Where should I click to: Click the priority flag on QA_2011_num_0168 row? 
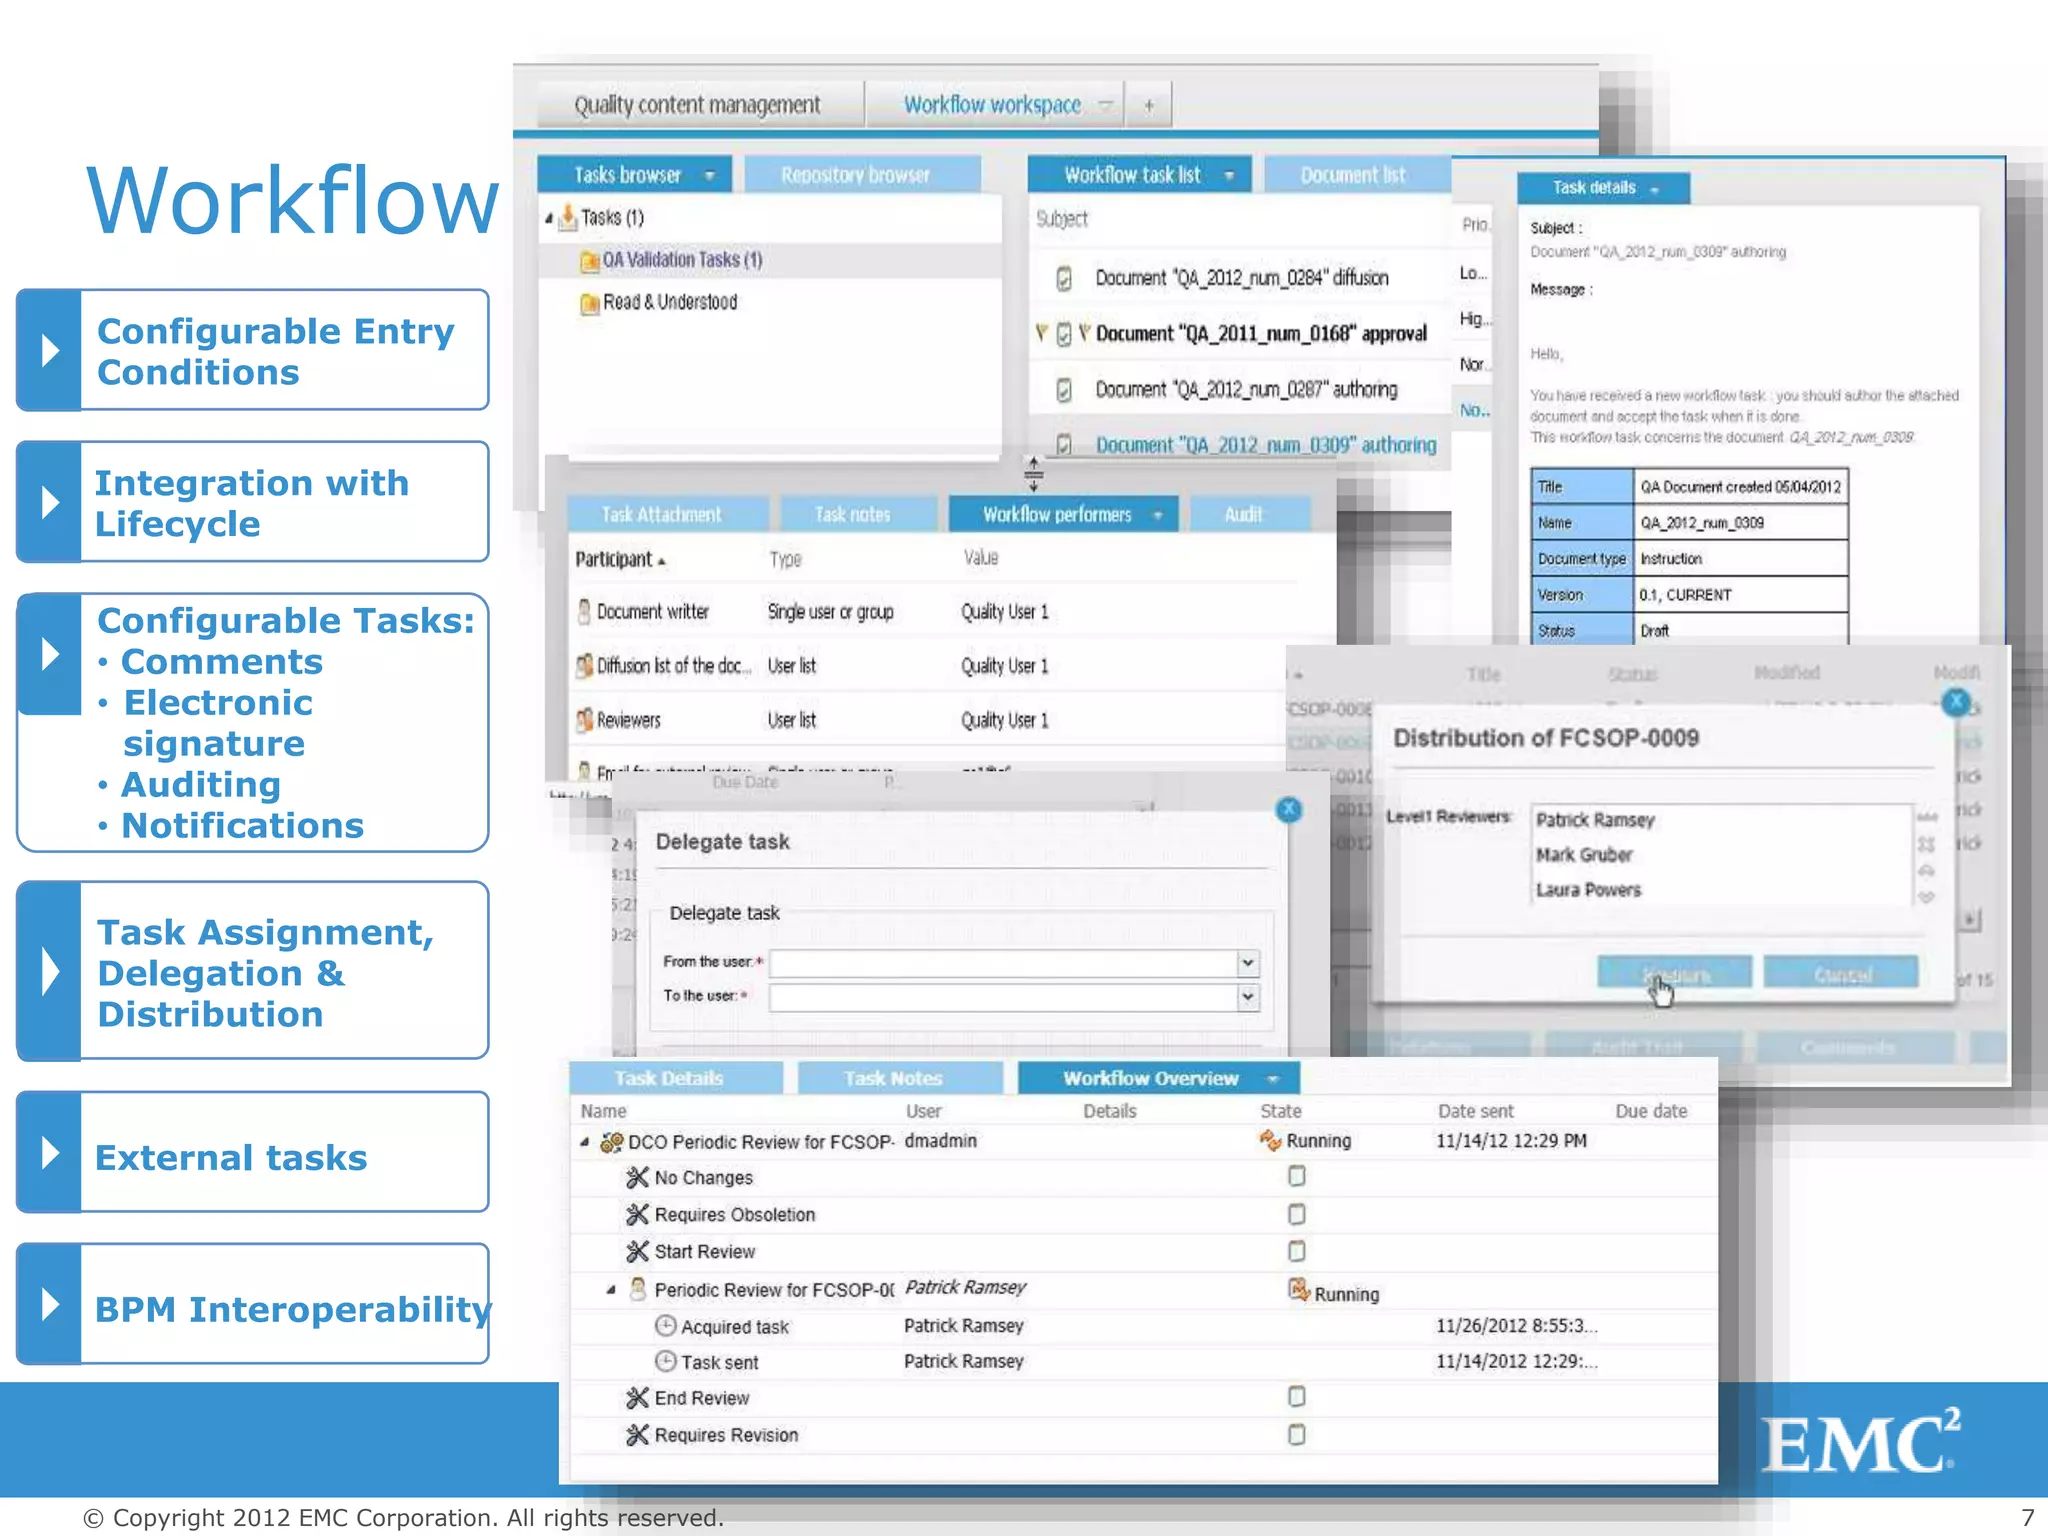click(x=1041, y=332)
